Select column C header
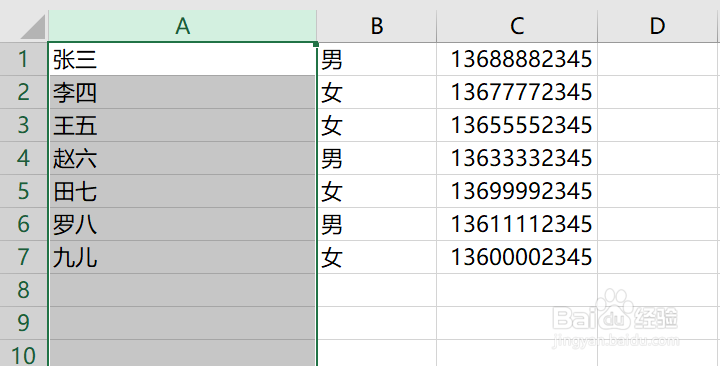Viewport: 720px width, 366px height. coord(517,26)
